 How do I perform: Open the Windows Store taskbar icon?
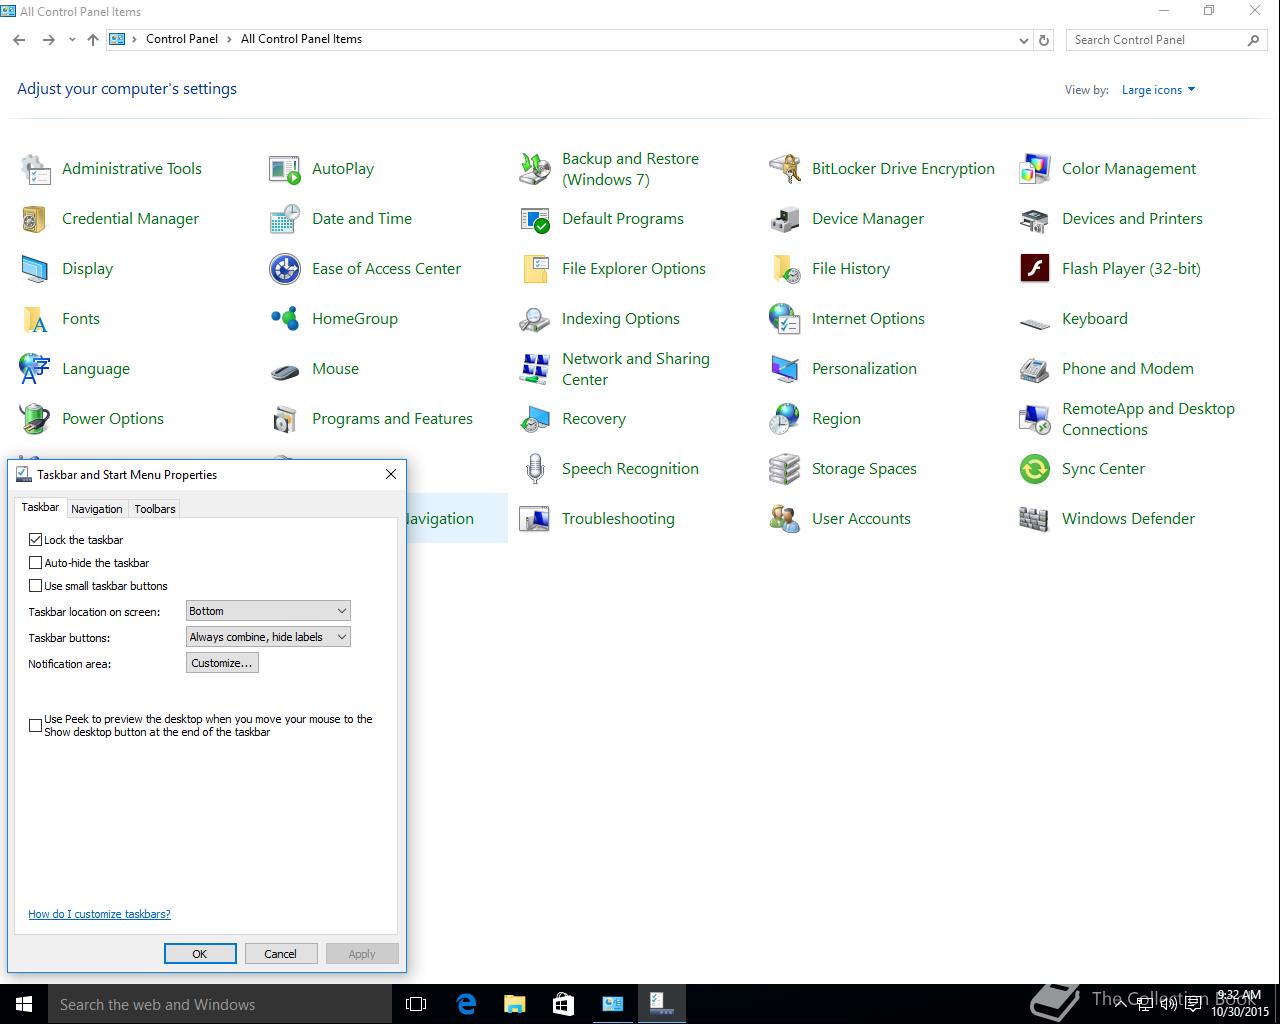(x=563, y=1004)
